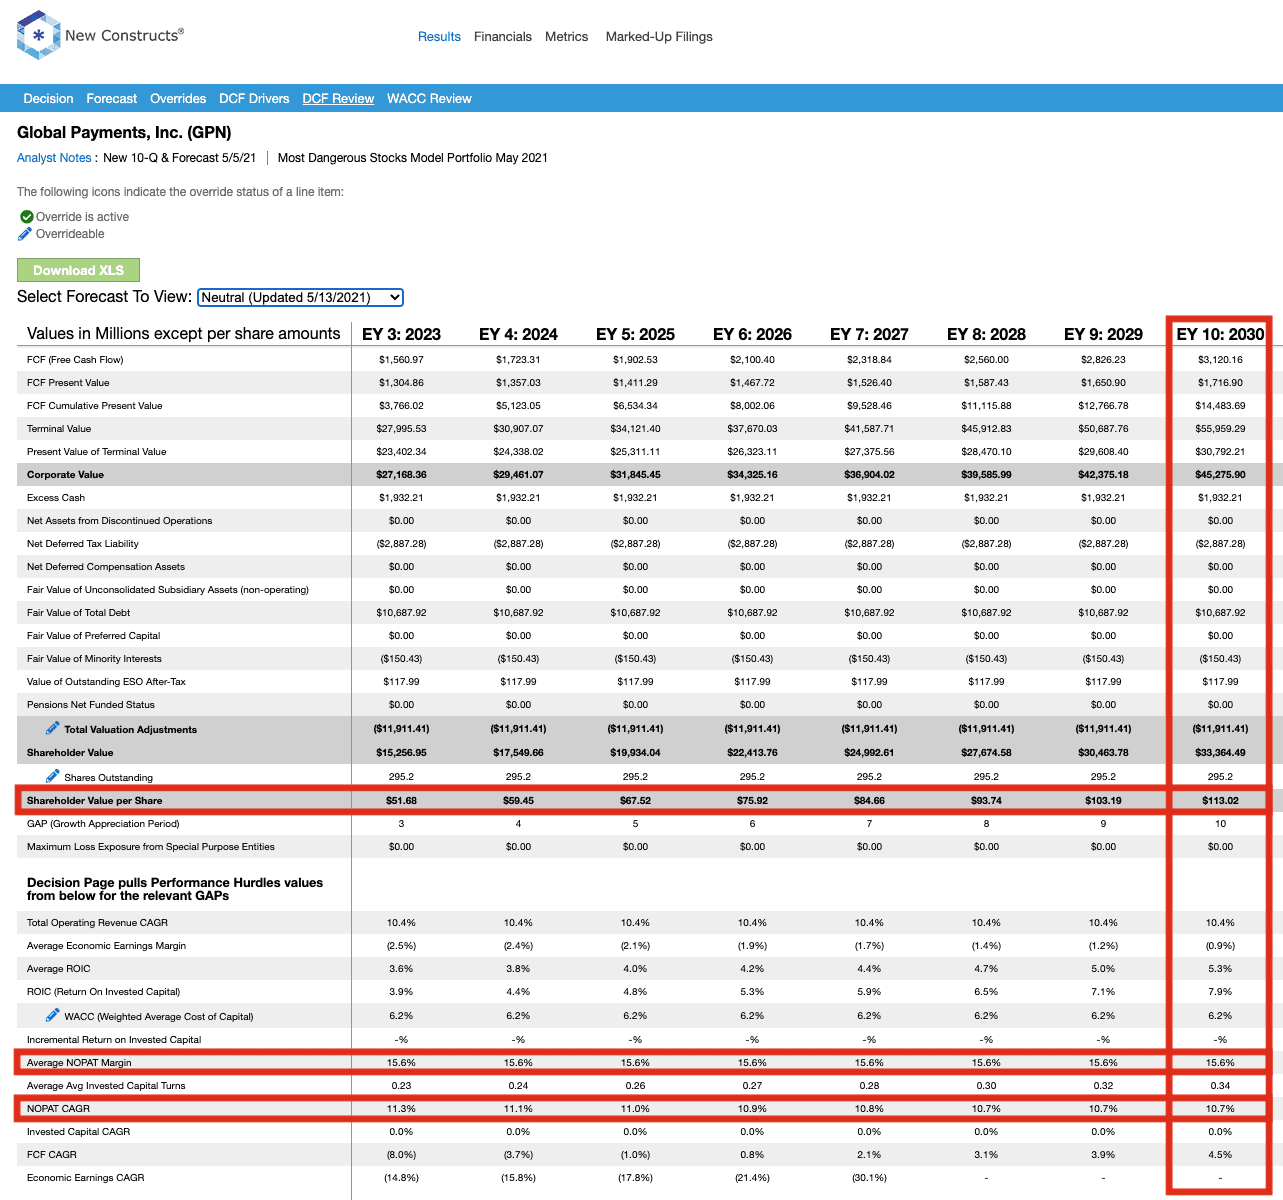Click the New Constructs hexagon logo
This screenshot has height=1200, width=1283.
tap(38, 35)
